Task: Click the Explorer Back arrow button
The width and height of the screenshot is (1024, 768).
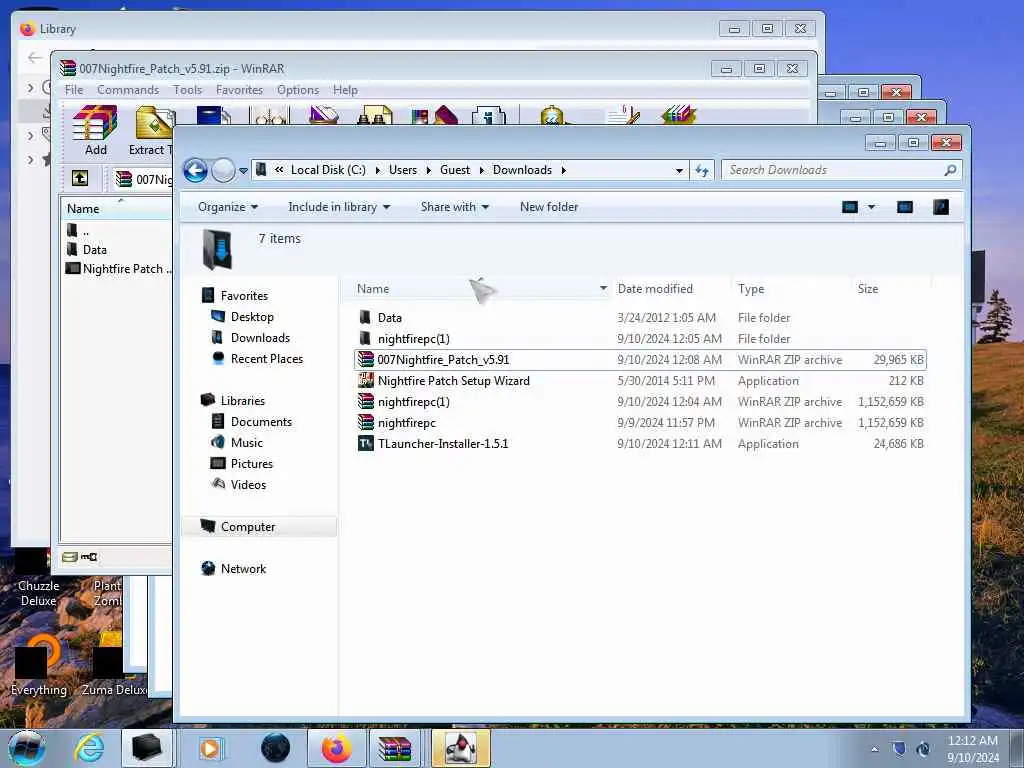Action: coord(195,170)
